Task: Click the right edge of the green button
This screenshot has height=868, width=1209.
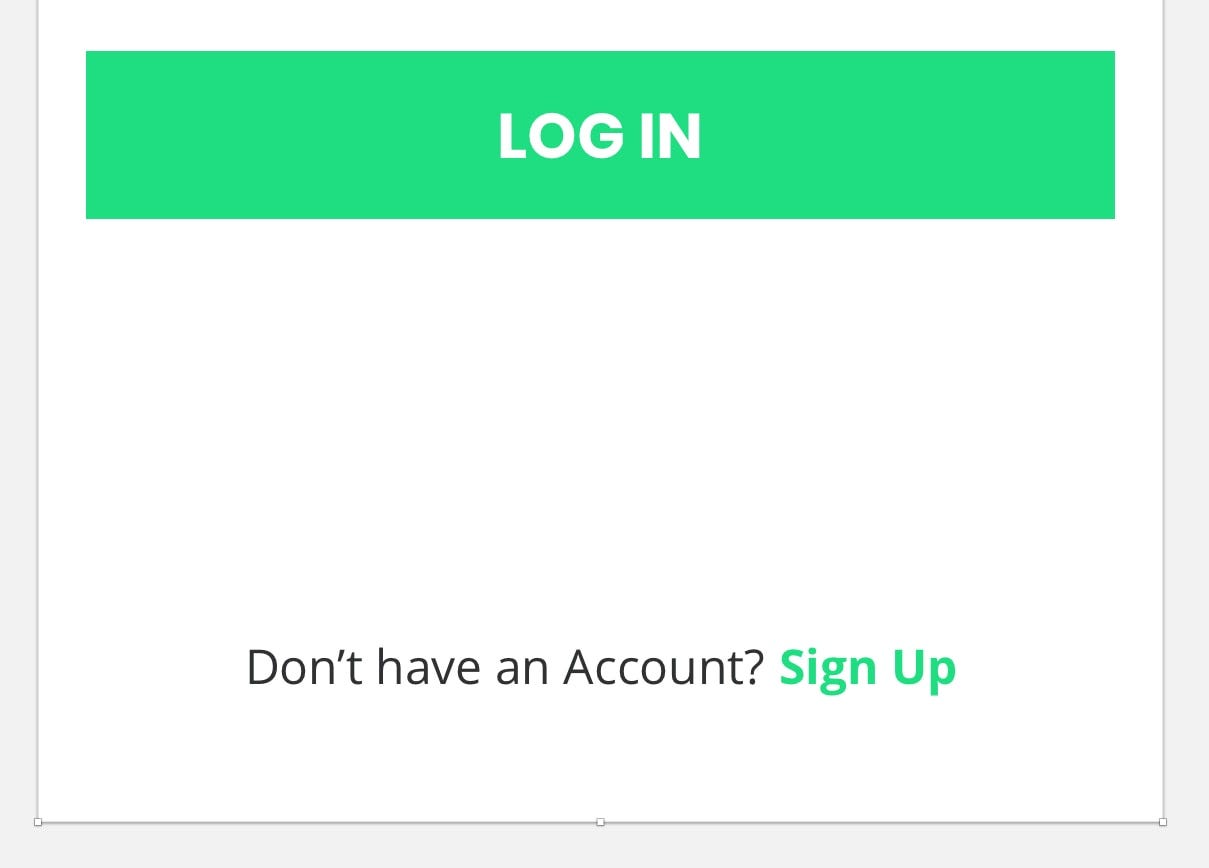Action: (1112, 135)
